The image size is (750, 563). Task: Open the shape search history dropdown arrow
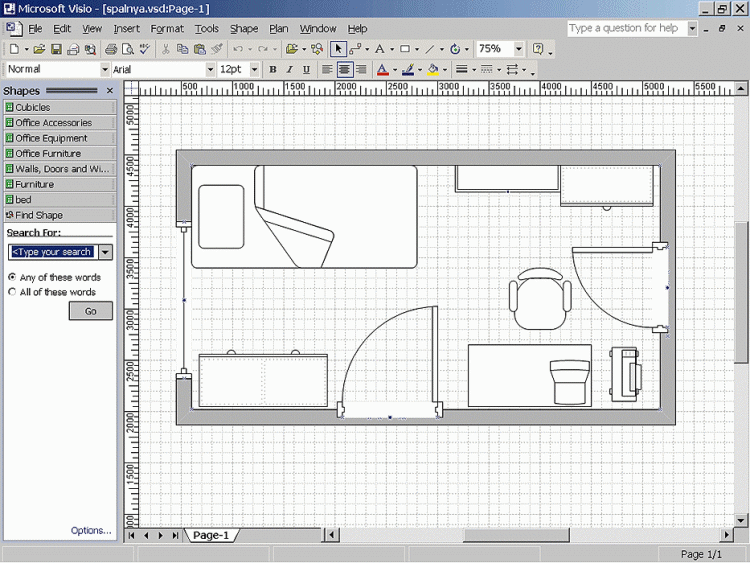pos(105,252)
